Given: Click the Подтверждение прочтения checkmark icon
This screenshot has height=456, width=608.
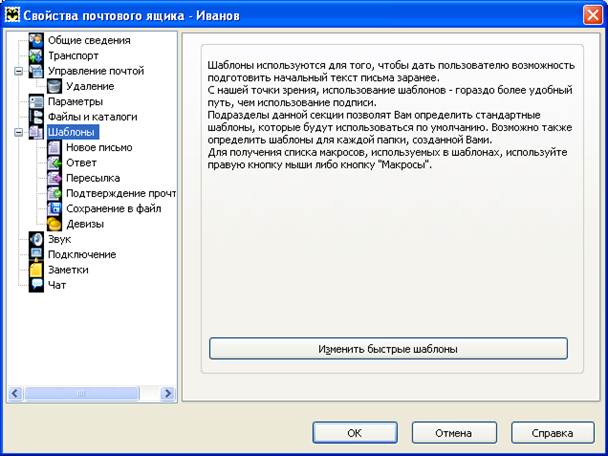Looking at the screenshot, I should 54,193.
